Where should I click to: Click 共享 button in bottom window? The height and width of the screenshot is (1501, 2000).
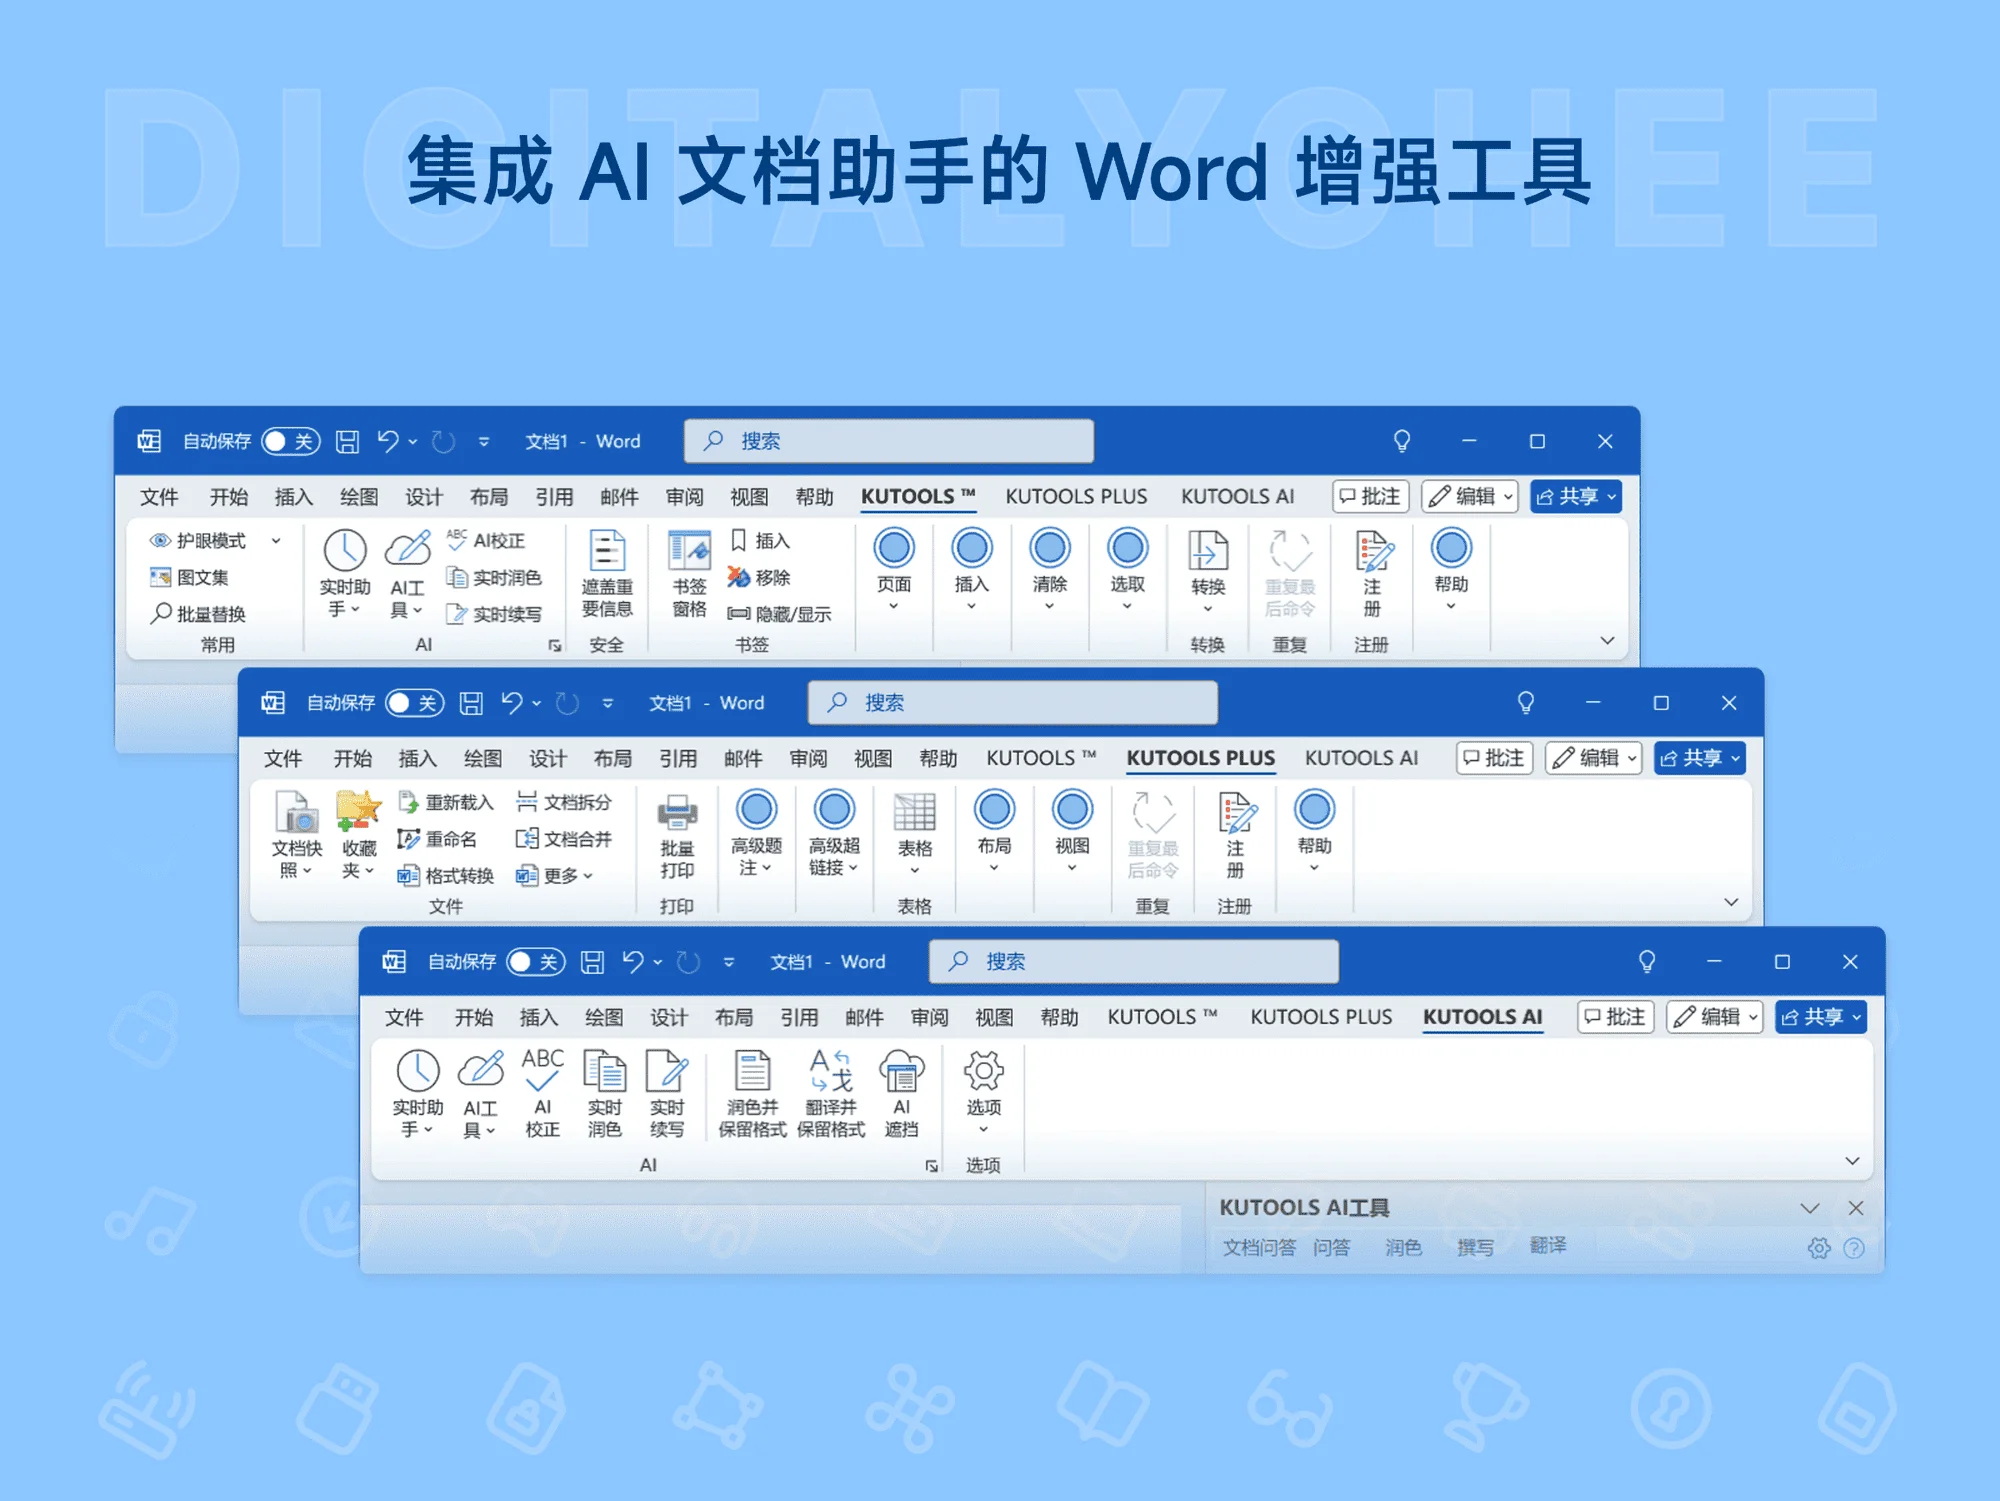1820,1017
